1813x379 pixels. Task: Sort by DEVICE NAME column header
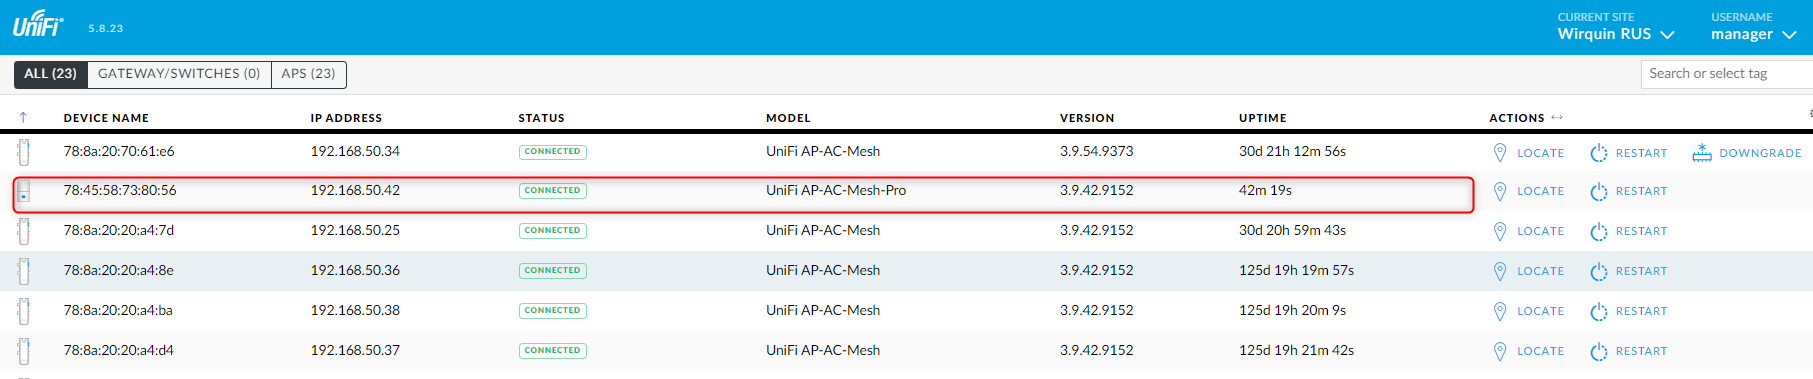pos(106,118)
